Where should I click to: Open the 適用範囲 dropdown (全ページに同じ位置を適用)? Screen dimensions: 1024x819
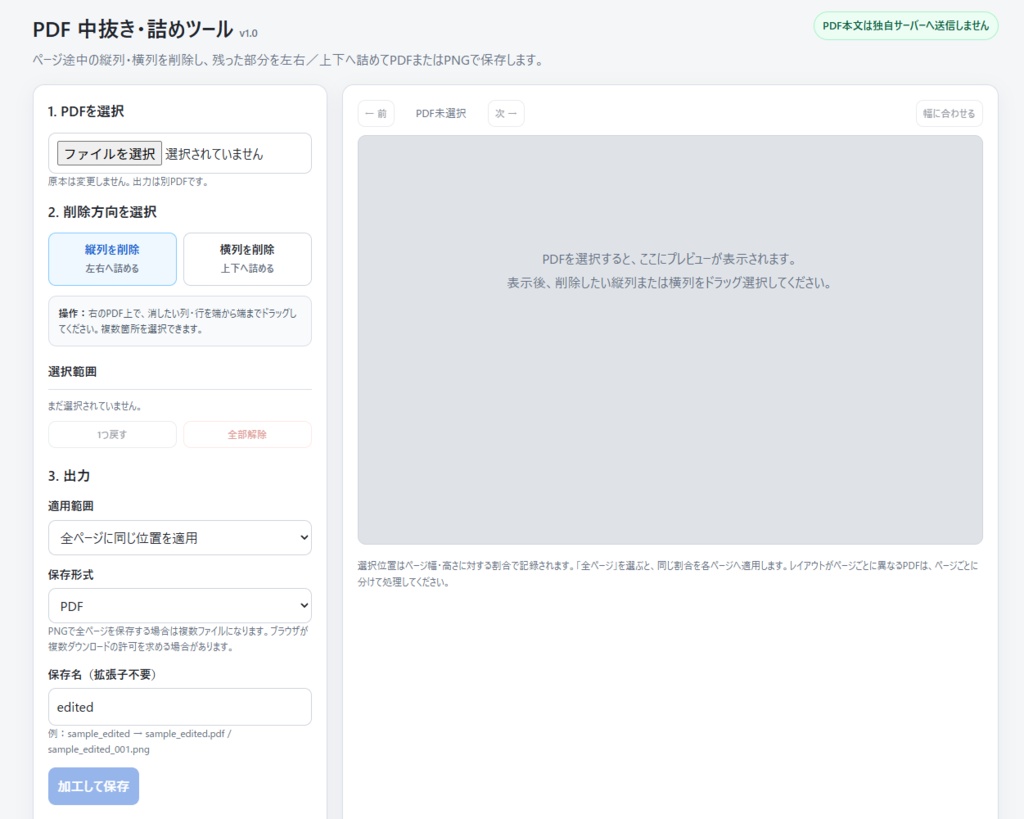[180, 538]
